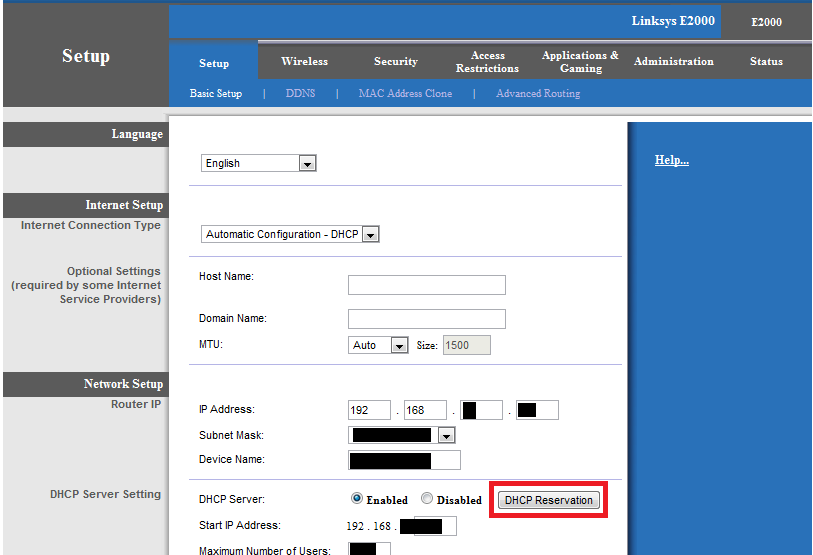
Task: Open the Language dropdown showing English
Action: 259,163
